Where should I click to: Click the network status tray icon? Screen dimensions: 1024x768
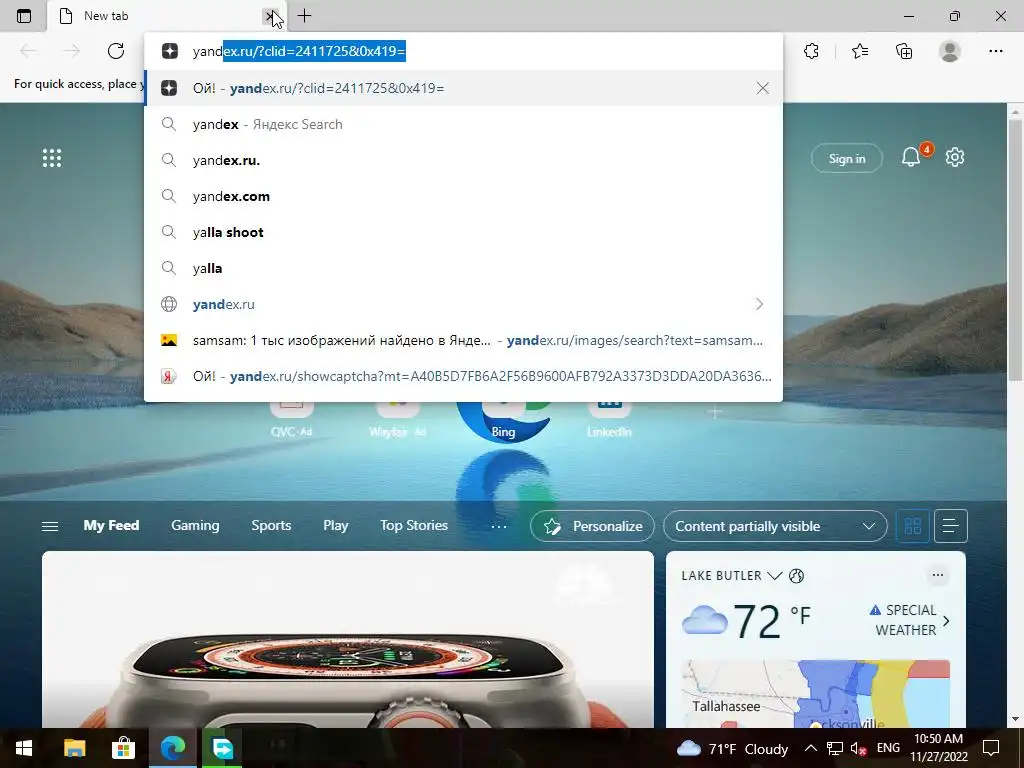point(834,748)
